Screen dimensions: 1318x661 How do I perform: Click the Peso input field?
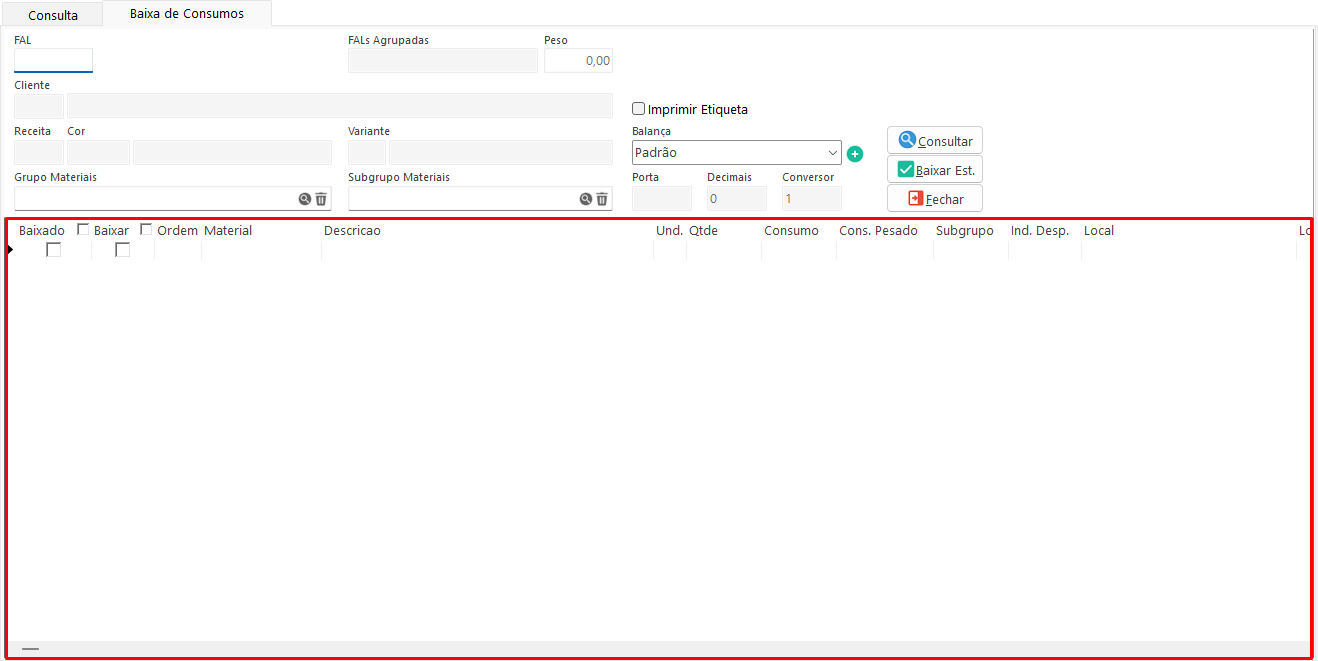(578, 61)
